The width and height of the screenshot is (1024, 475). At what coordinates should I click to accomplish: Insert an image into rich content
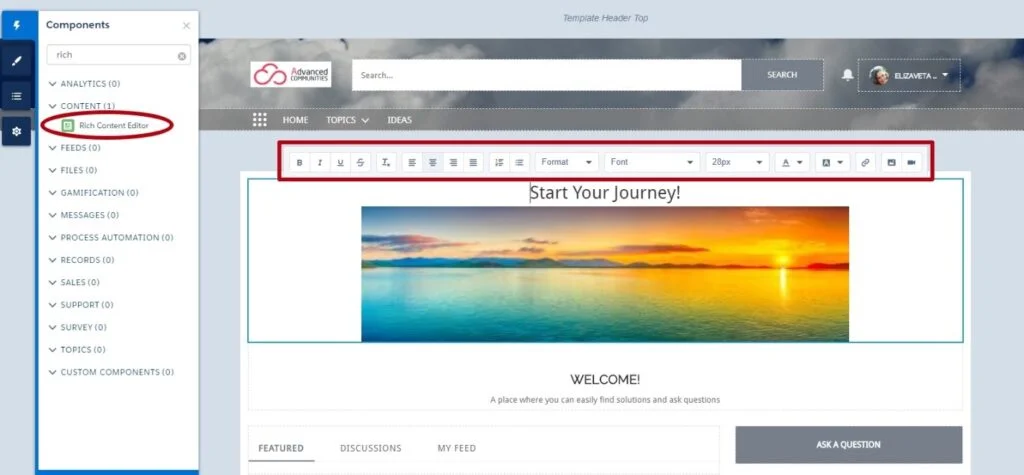891,162
